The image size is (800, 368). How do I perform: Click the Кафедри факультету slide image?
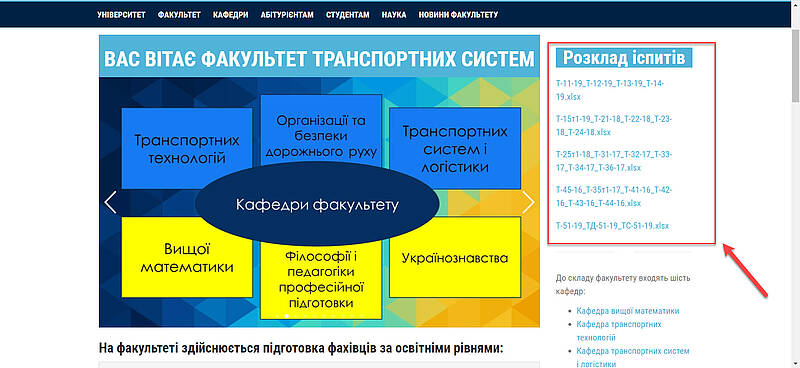pyautogui.click(x=319, y=202)
